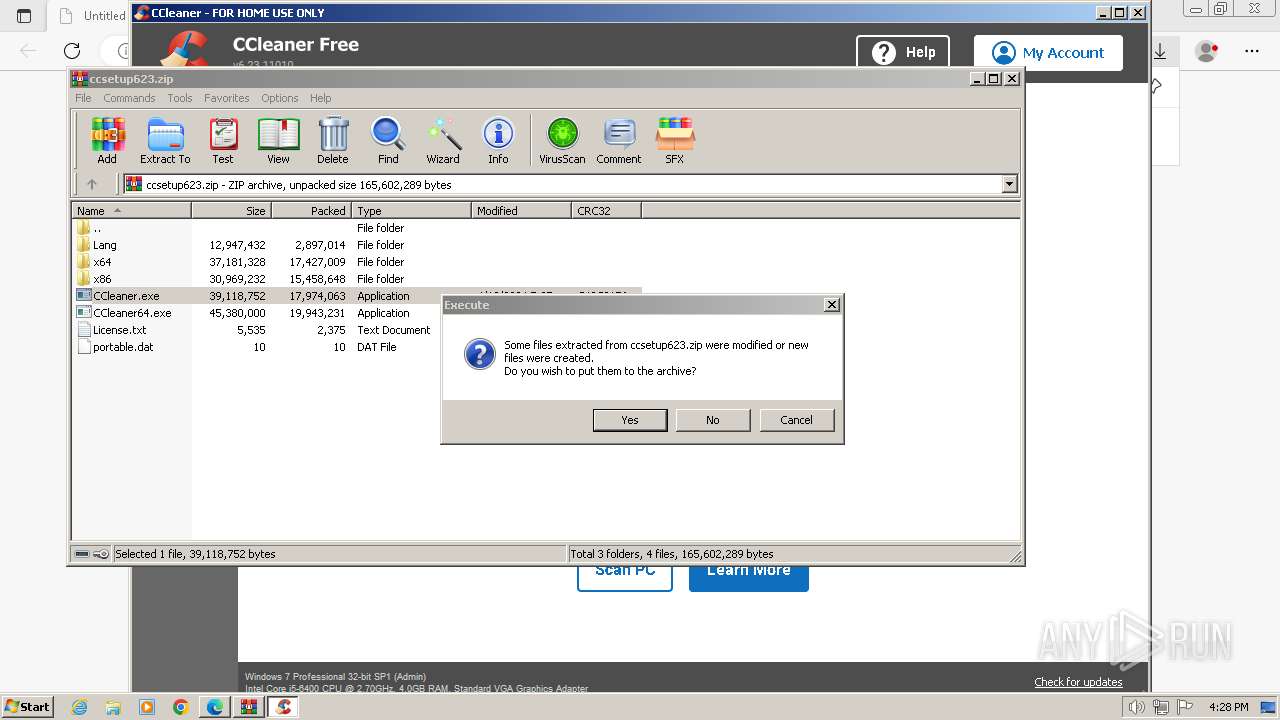Click No in Execute dialog
The width and height of the screenshot is (1280, 720).
pyautogui.click(x=713, y=420)
